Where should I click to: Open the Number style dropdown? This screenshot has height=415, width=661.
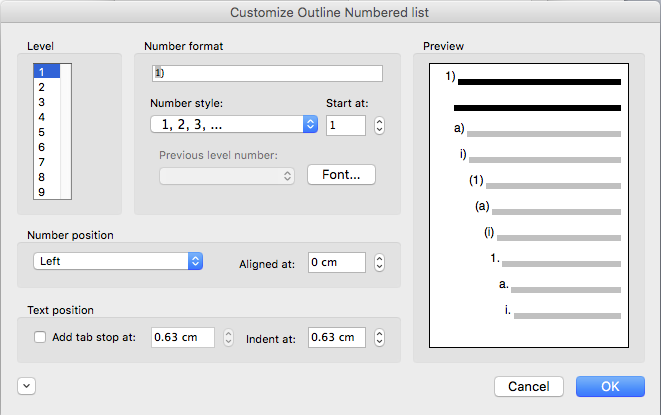click(x=234, y=124)
